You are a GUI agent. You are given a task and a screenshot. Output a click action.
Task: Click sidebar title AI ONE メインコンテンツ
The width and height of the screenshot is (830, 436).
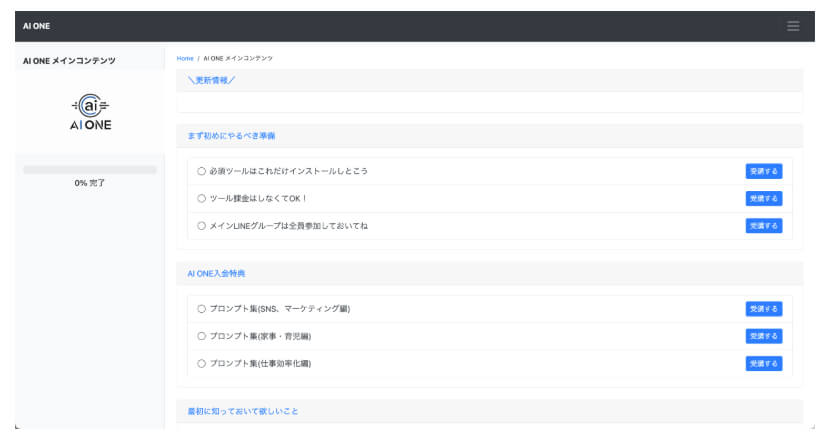[x=69, y=61]
